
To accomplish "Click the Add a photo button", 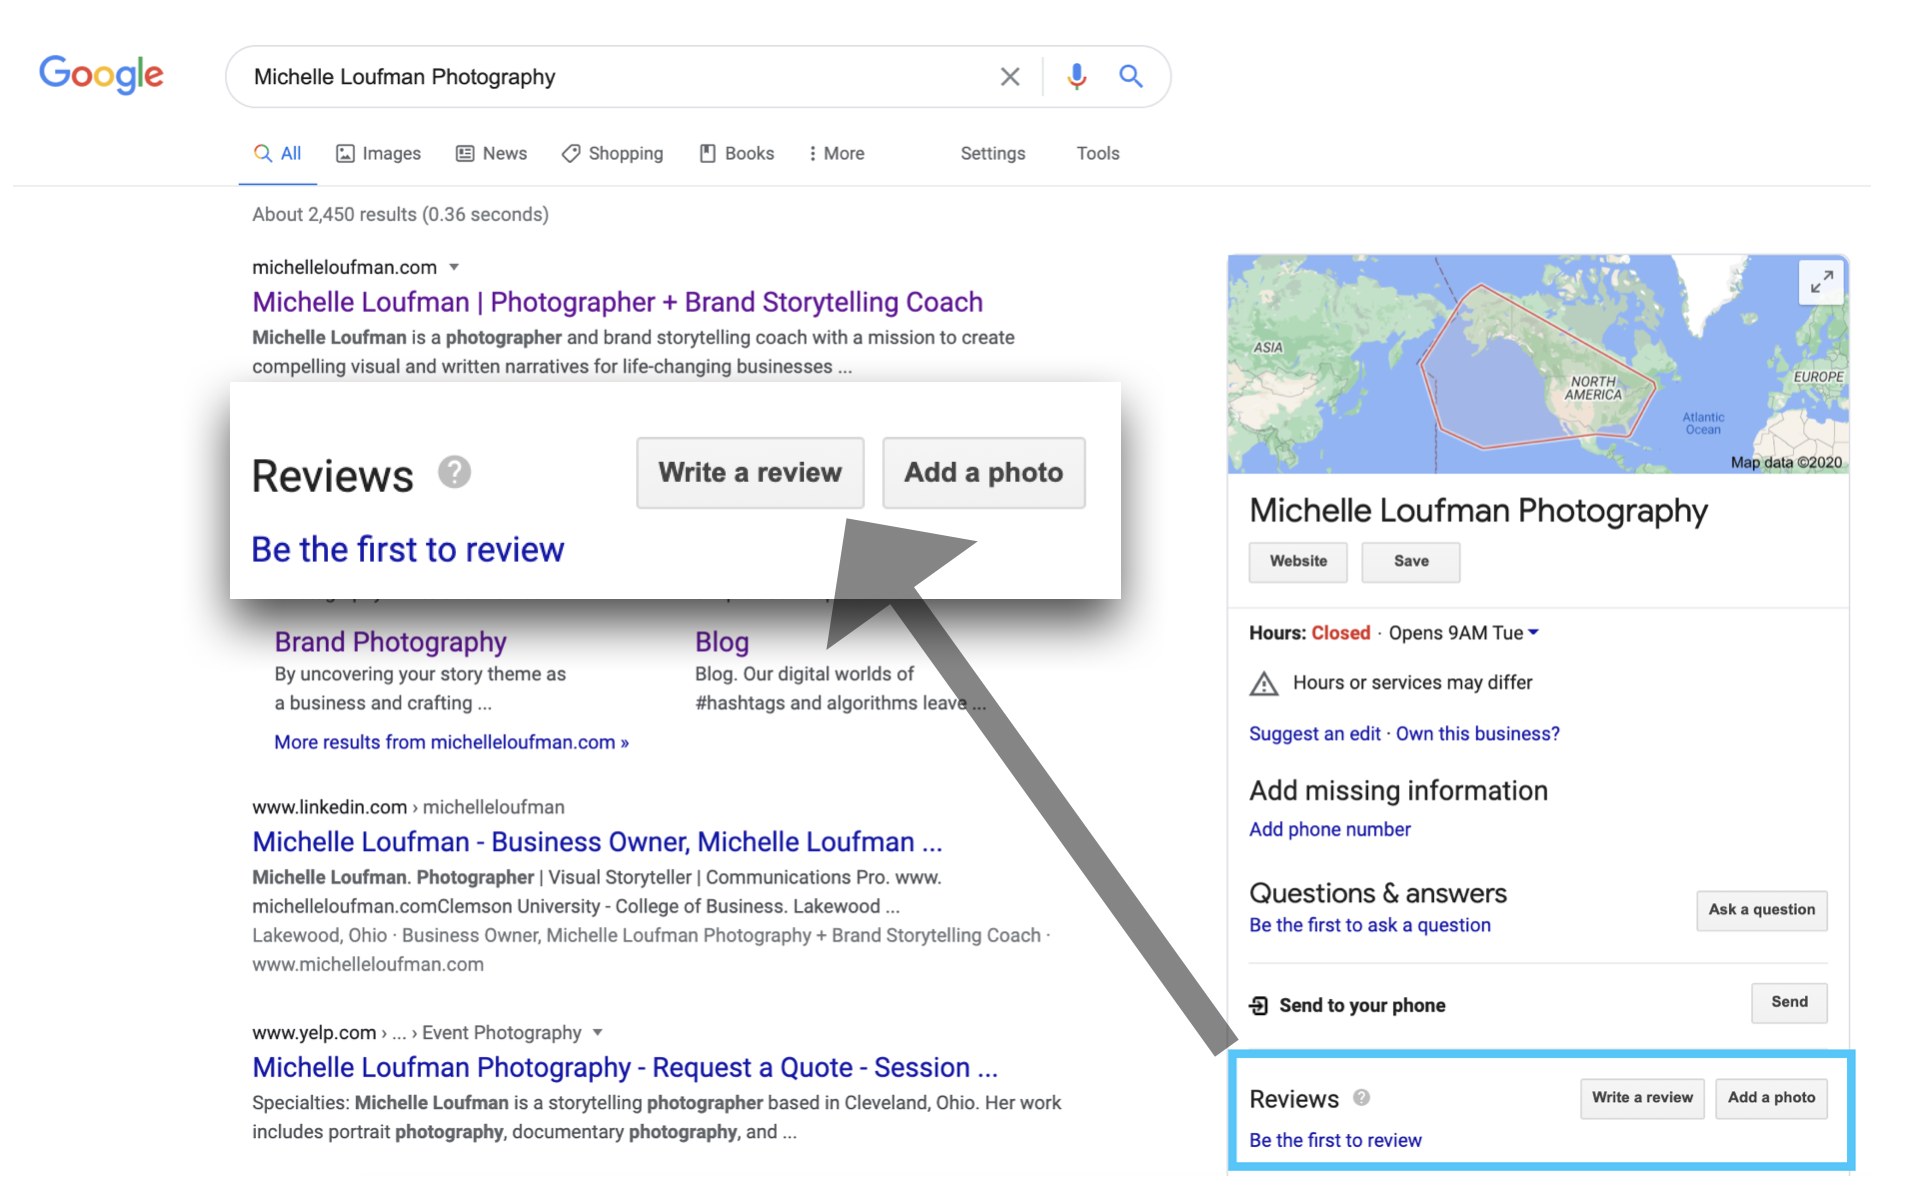I will (x=983, y=472).
